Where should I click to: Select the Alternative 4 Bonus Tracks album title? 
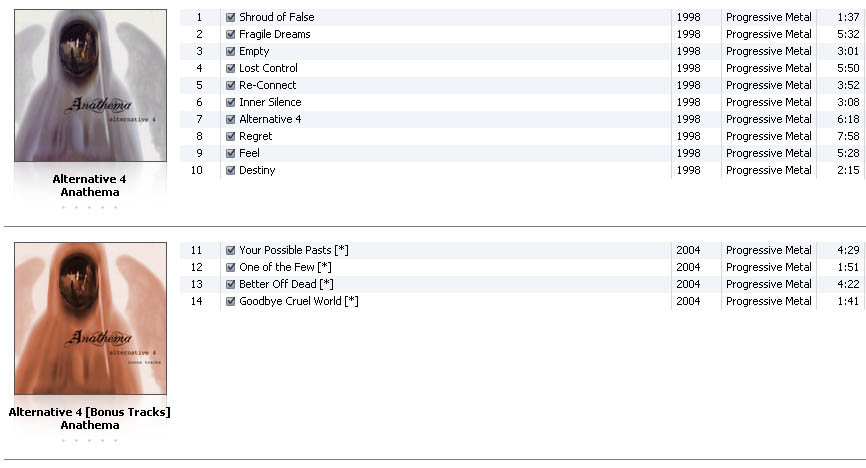point(89,412)
